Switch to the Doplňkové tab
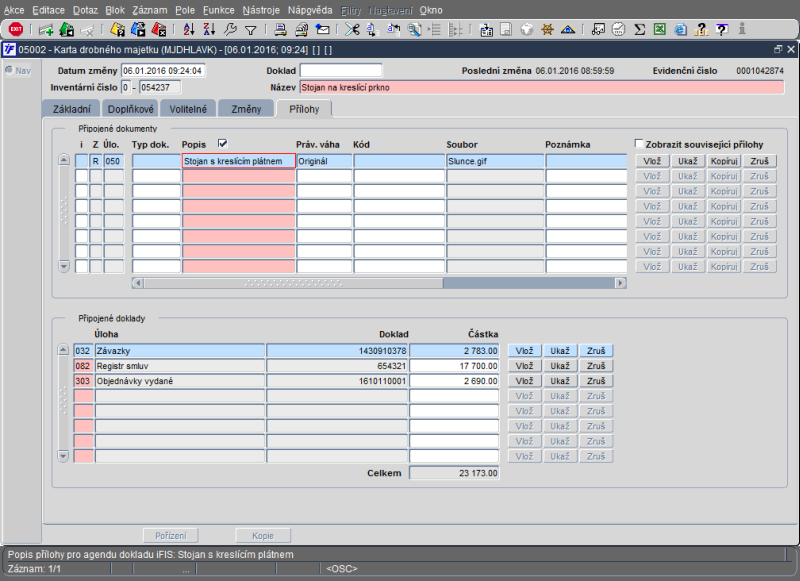The width and height of the screenshot is (800, 581). [131, 109]
